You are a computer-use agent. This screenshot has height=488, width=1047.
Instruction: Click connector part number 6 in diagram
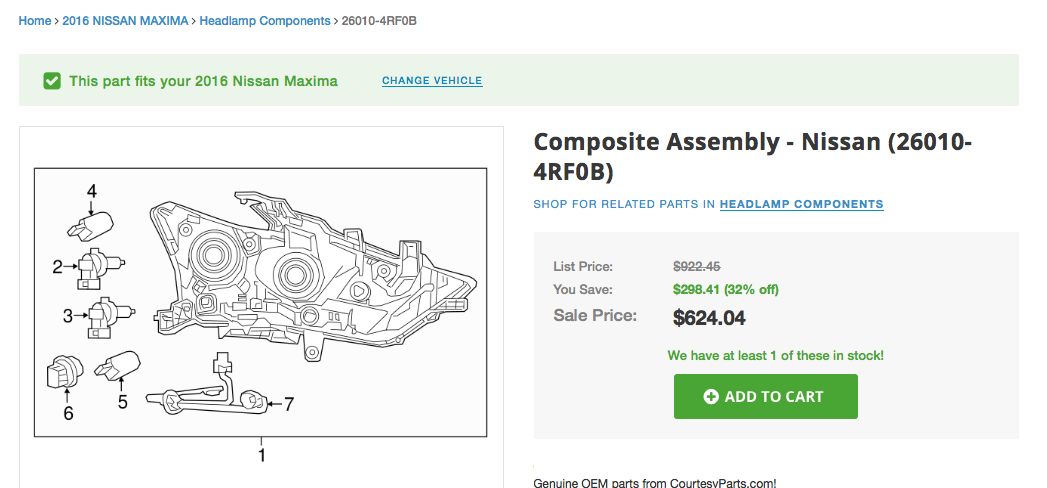(x=62, y=376)
